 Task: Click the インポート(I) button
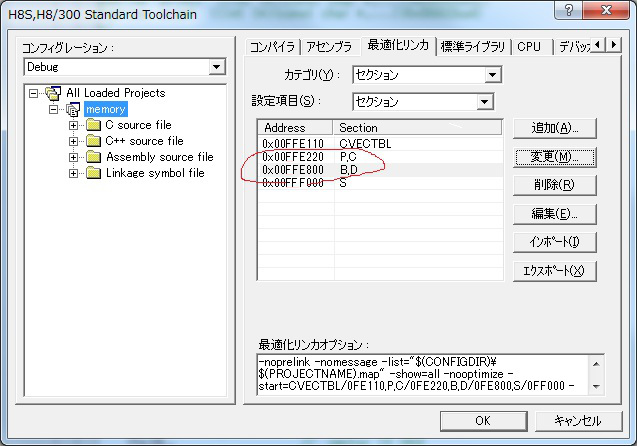tap(555, 242)
